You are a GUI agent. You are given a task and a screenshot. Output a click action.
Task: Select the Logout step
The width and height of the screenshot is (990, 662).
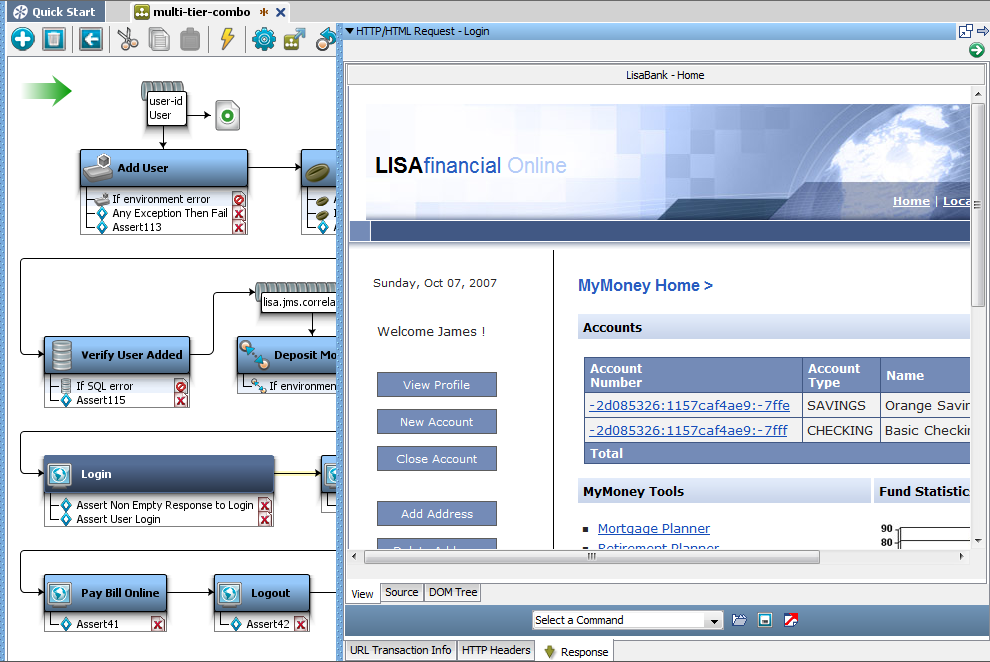[262, 593]
